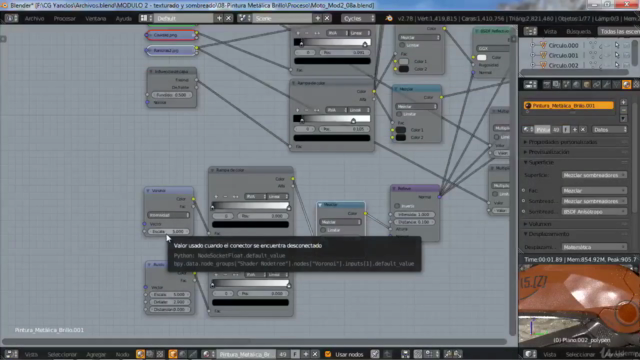Open the Desplazamiento Matemática dropdown

(594, 247)
